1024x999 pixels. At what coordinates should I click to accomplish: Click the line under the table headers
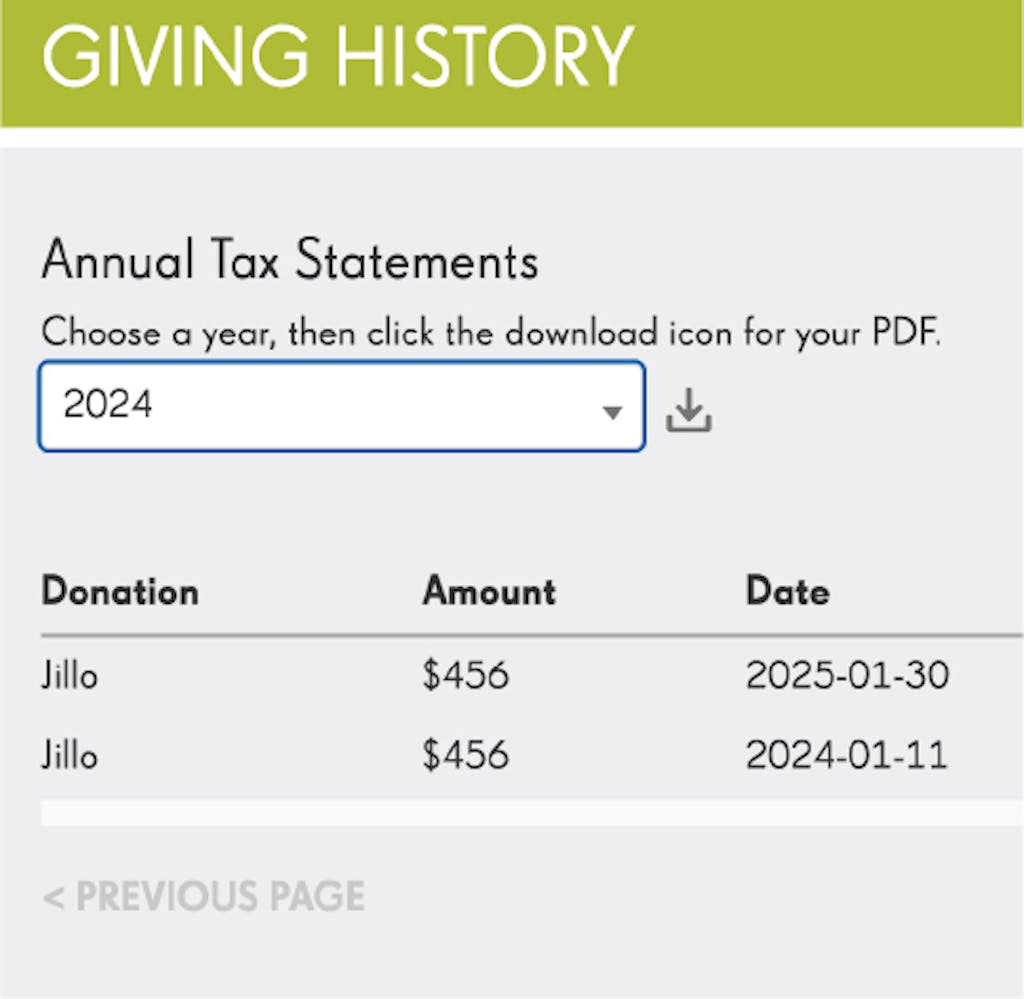pyautogui.click(x=530, y=634)
